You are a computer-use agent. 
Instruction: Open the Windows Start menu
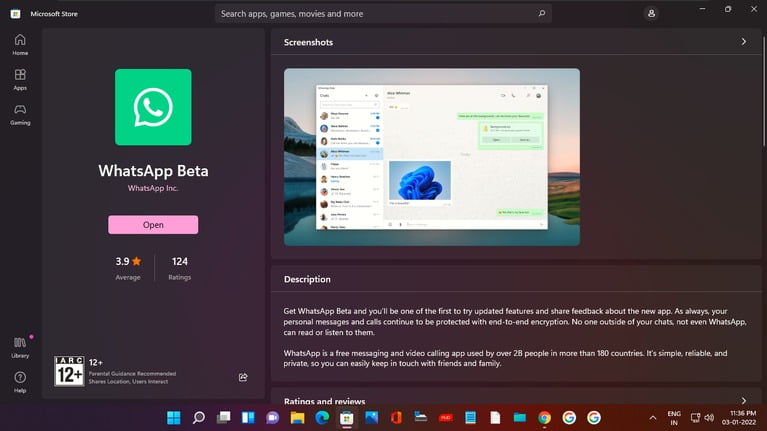(x=174, y=417)
